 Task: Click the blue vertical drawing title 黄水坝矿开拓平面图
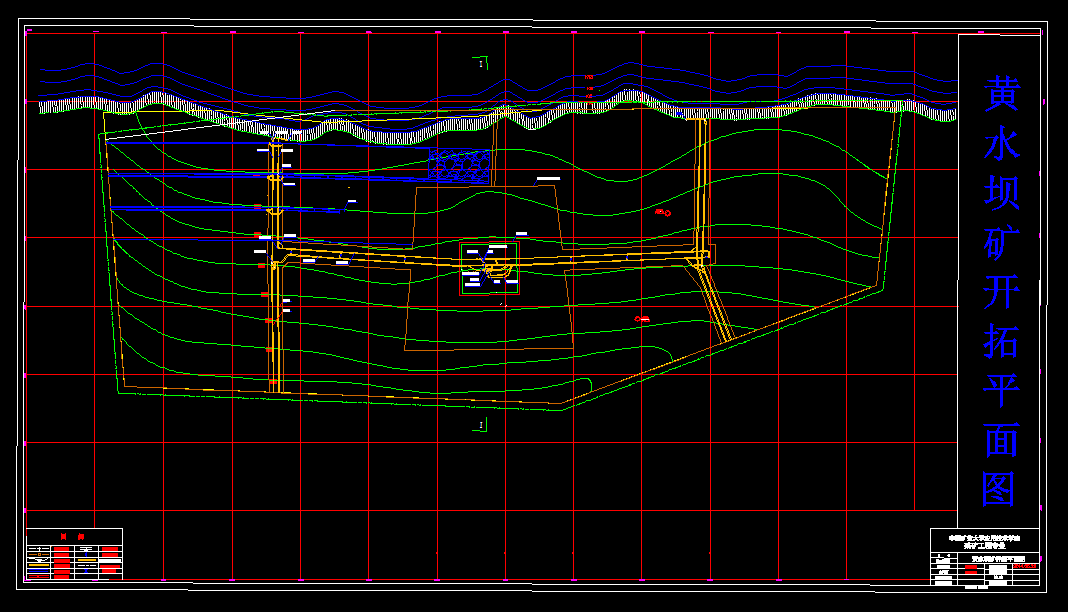[x=1001, y=291]
